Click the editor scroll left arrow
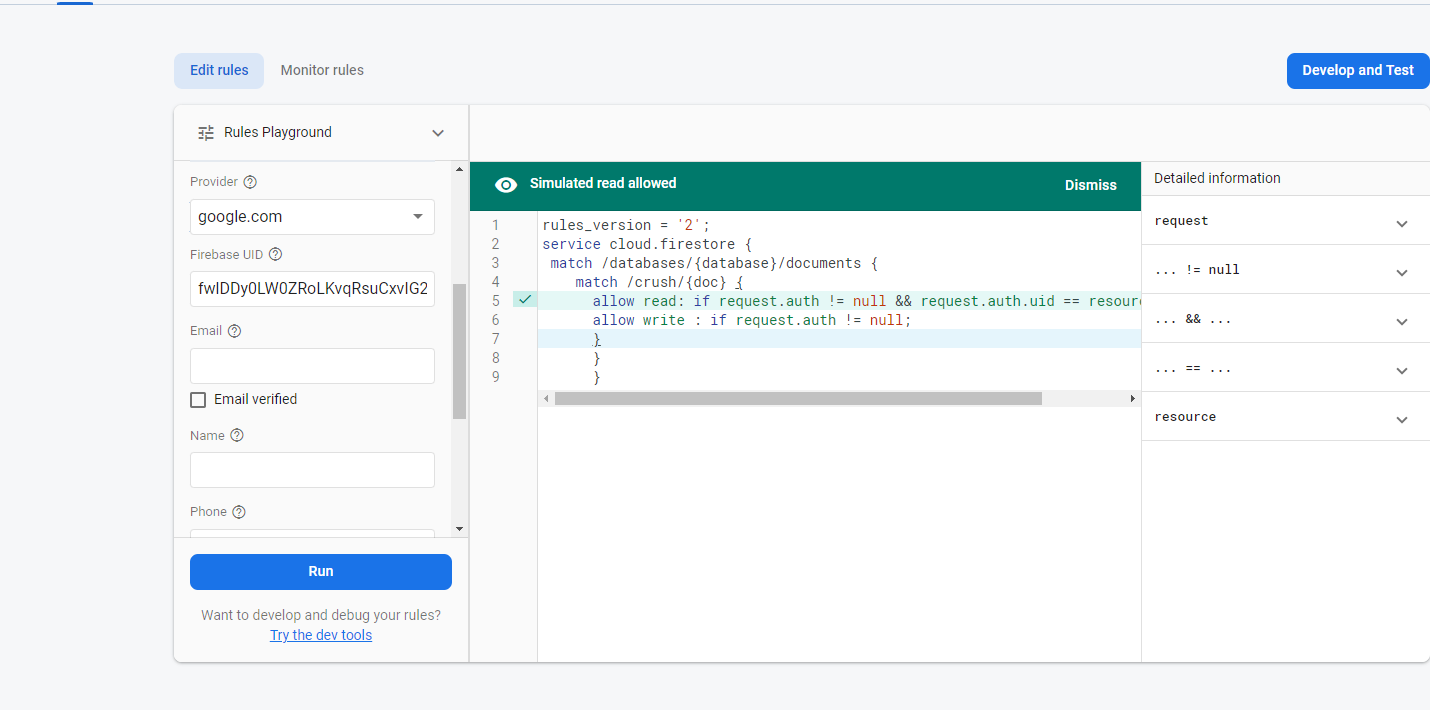Viewport: 1430px width, 710px height. tap(546, 398)
